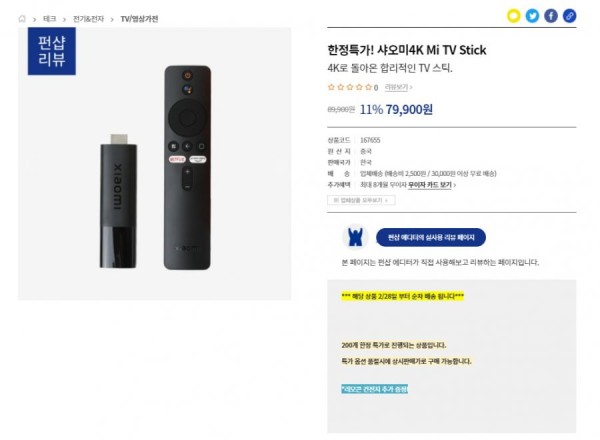Open the 전기&전자 breadcrumb category
Screen dimensions: 600x440
(88, 19)
